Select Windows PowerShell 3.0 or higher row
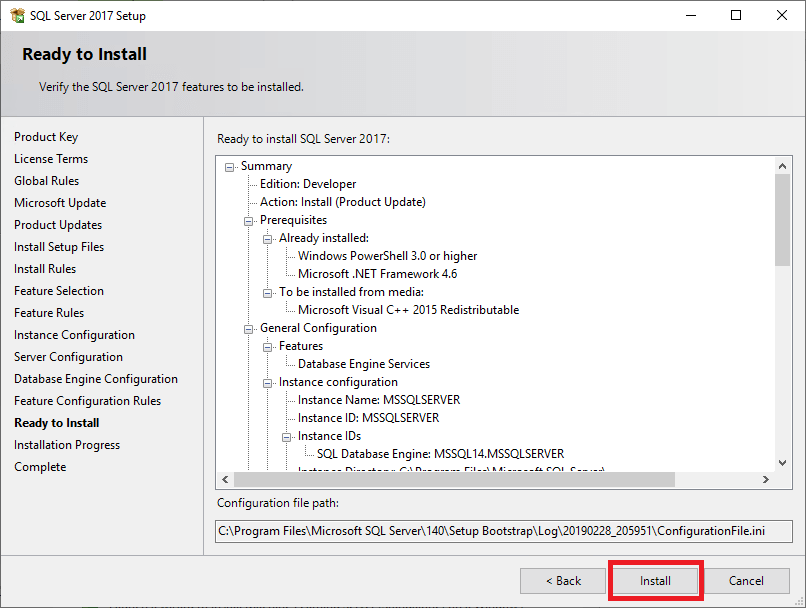The width and height of the screenshot is (806, 608). pyautogui.click(x=388, y=256)
